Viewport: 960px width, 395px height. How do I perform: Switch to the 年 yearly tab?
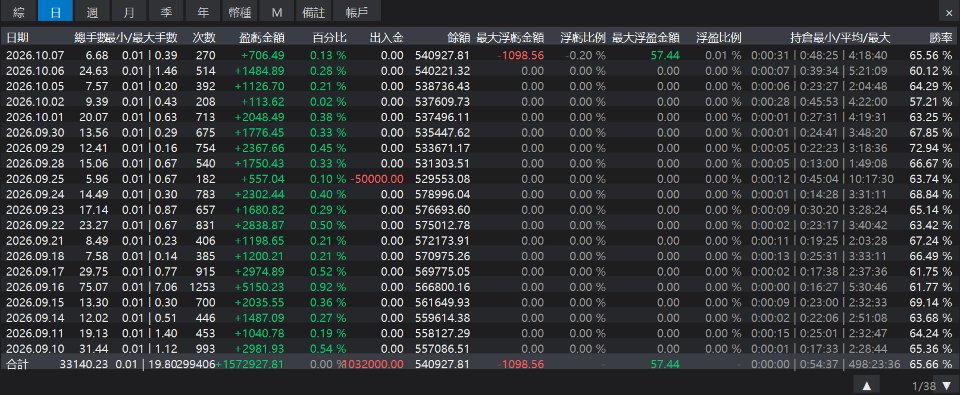203,11
